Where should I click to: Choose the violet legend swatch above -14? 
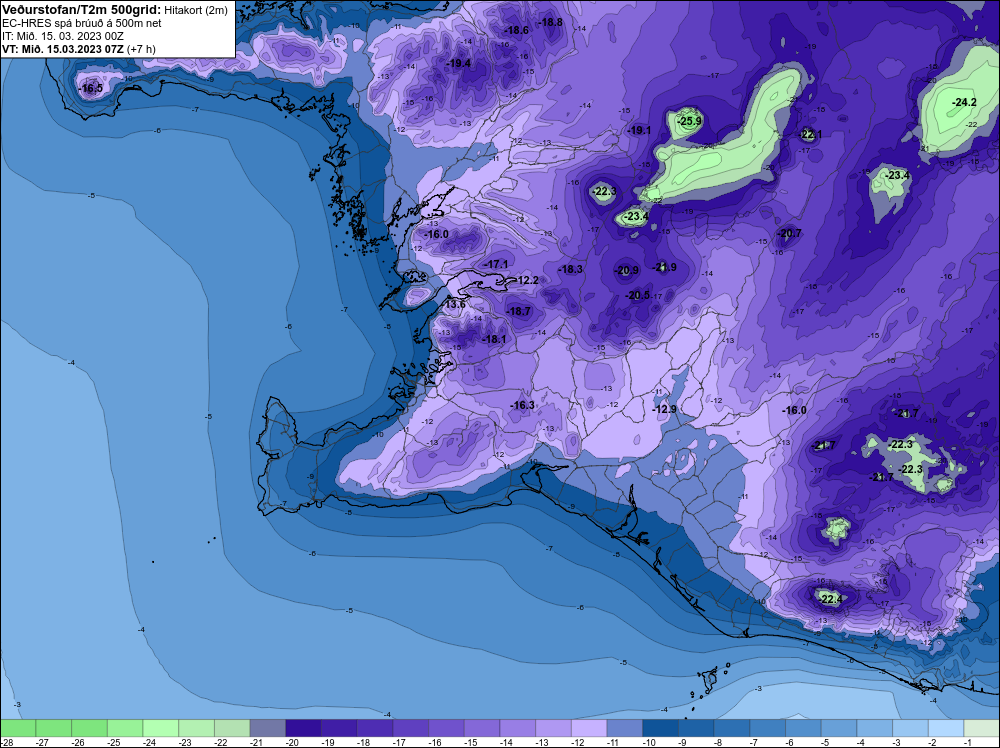[517, 728]
